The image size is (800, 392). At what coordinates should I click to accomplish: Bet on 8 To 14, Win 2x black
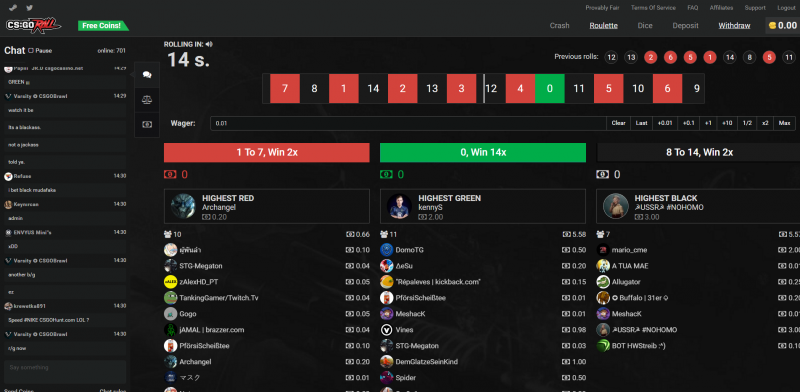(x=698, y=153)
